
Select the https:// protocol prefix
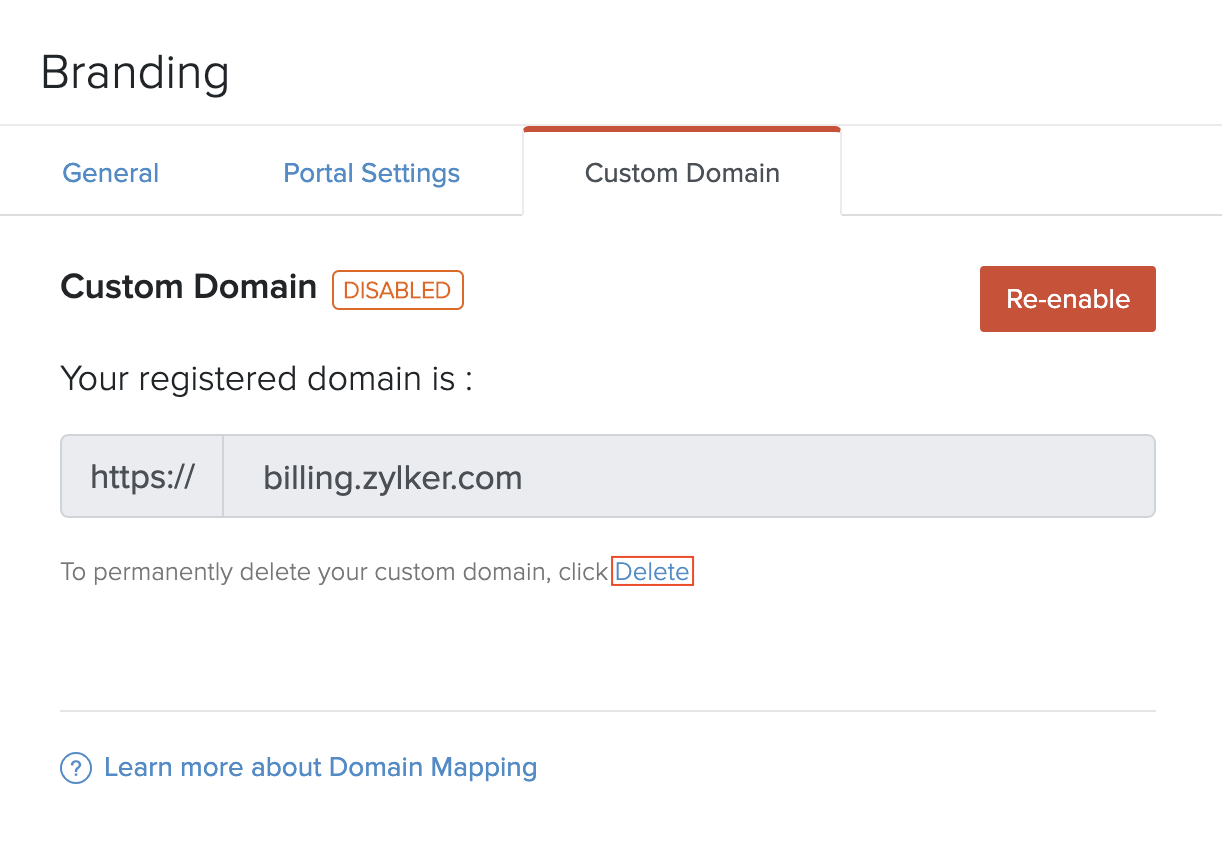click(141, 476)
